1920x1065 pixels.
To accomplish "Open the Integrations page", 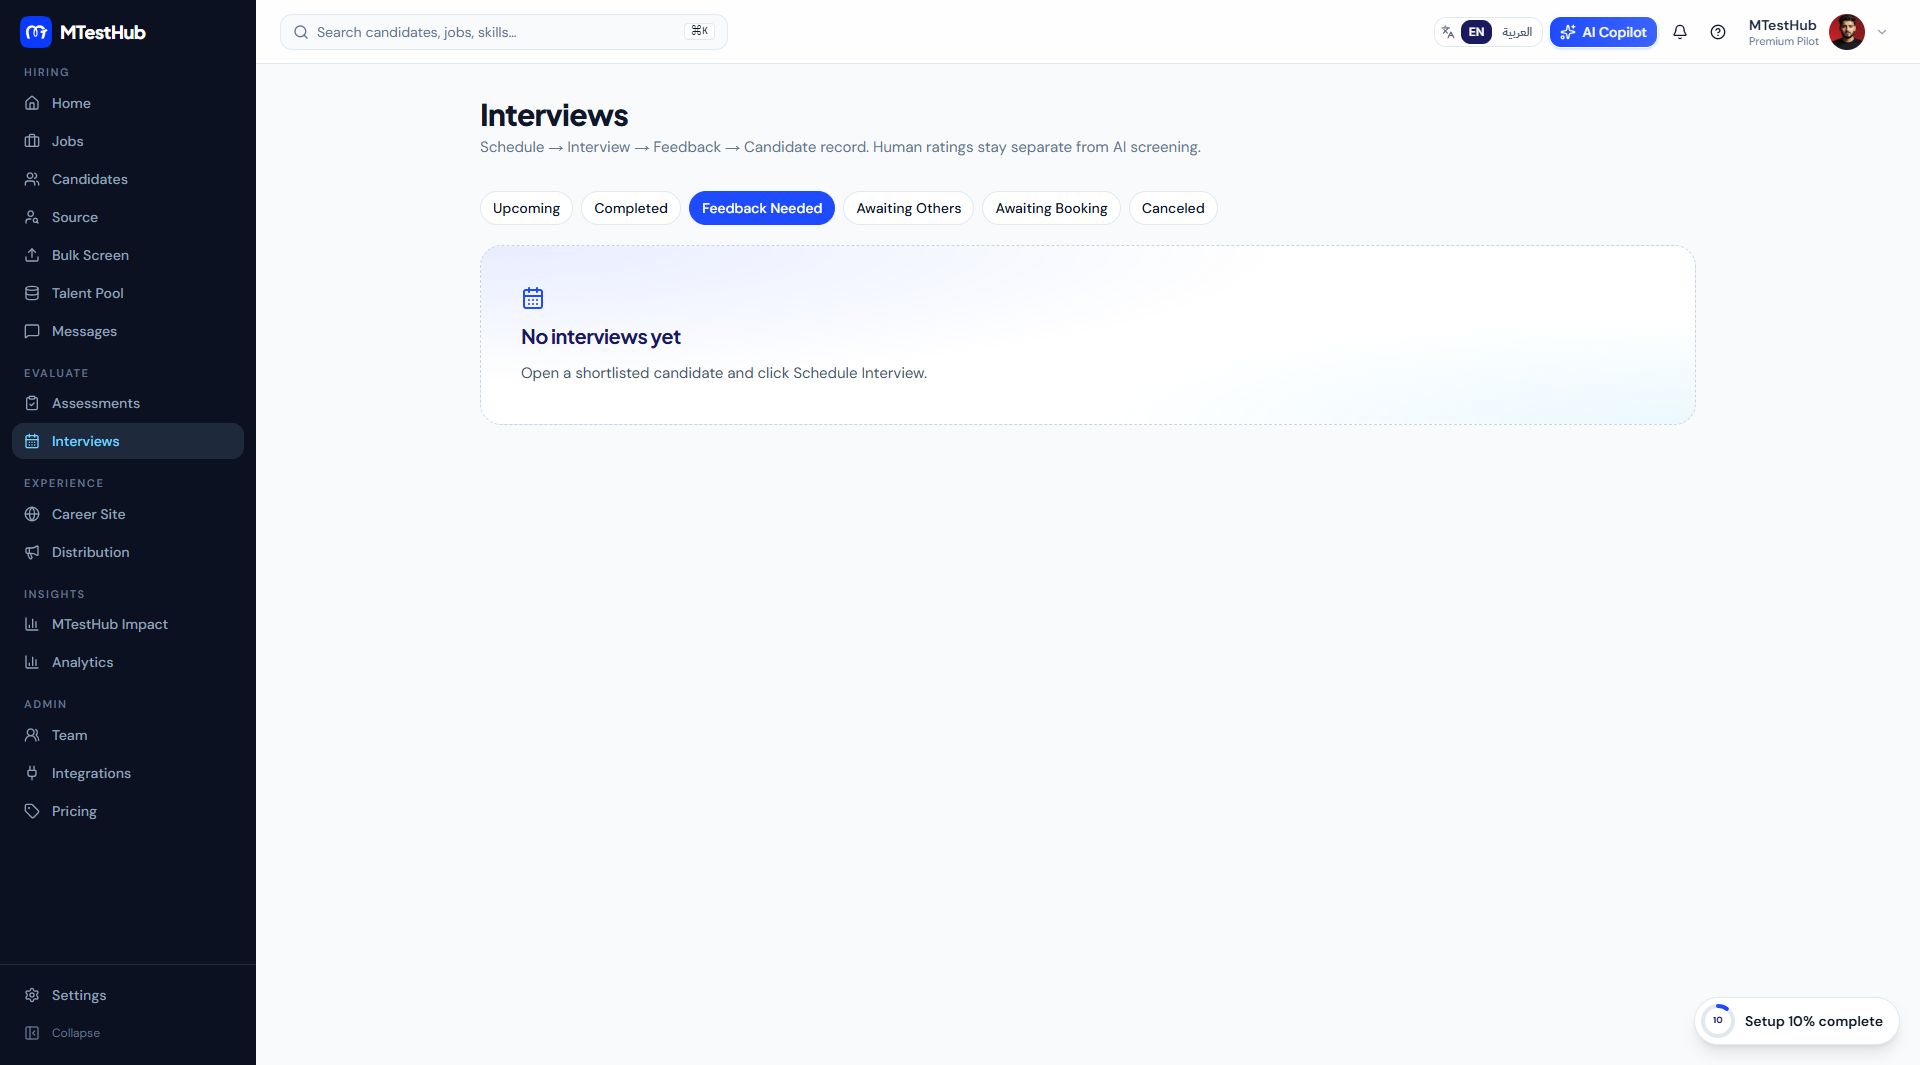I will 128,773.
